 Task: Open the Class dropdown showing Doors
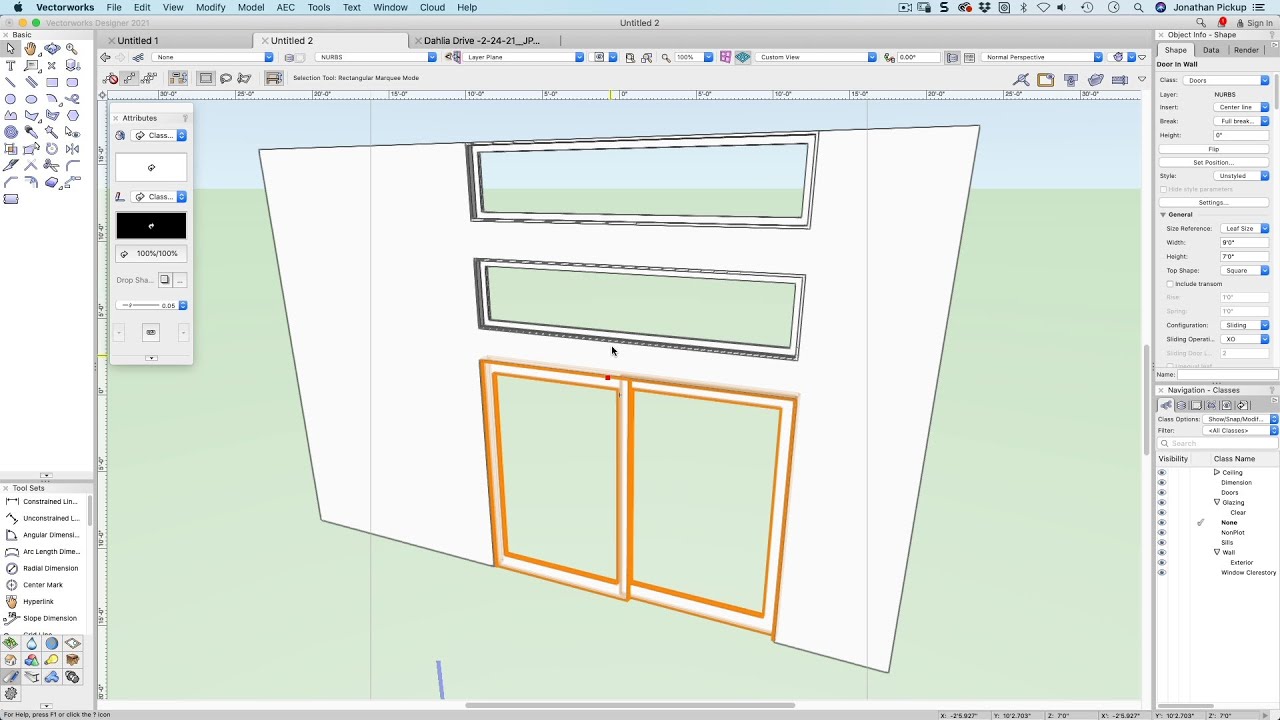(x=1226, y=80)
